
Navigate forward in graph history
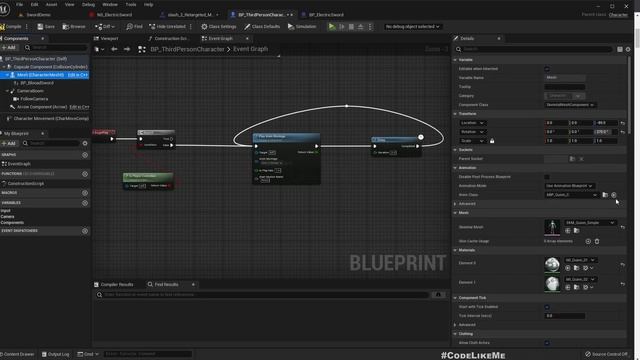click(127, 49)
